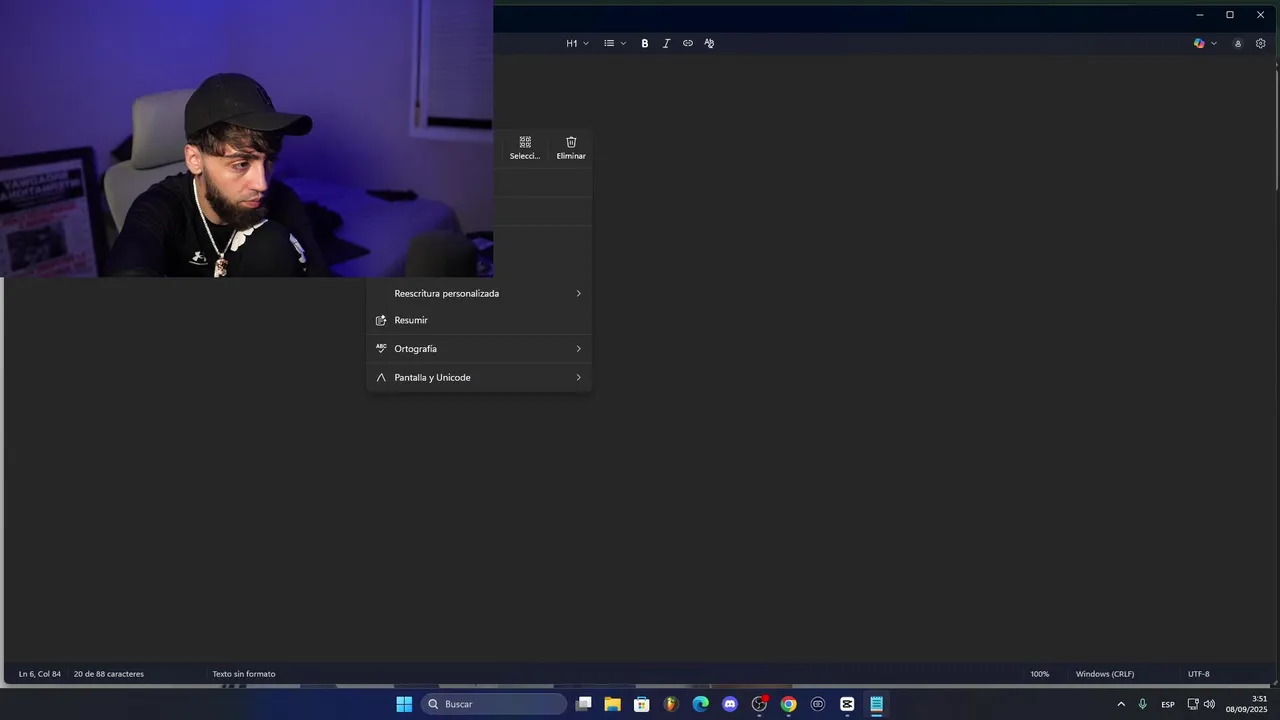Click the Seleccionar todo icon in context menu

point(525,147)
